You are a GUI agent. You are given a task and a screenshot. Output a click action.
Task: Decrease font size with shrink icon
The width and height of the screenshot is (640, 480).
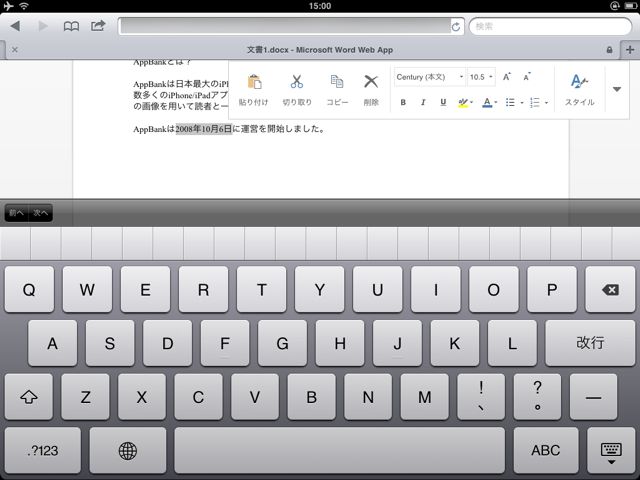click(x=527, y=77)
